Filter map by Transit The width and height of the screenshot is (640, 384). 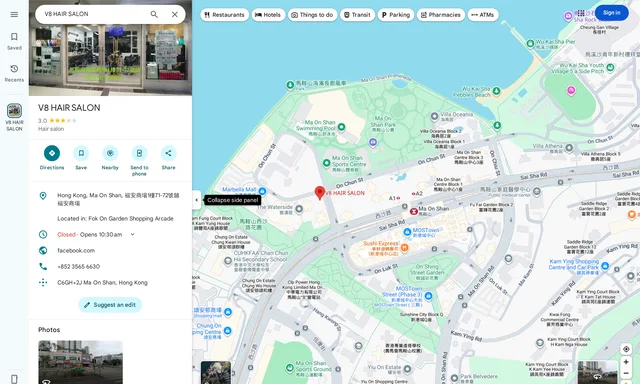point(357,15)
